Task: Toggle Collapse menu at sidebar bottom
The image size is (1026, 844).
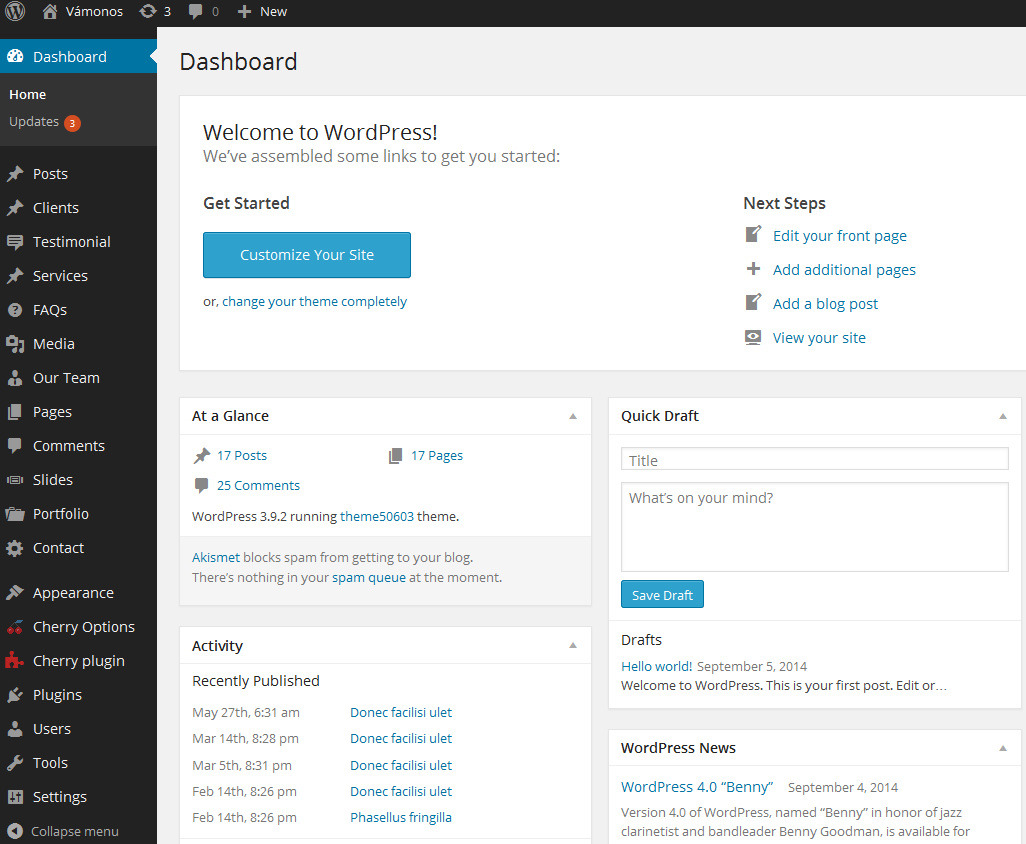Action: [x=70, y=831]
